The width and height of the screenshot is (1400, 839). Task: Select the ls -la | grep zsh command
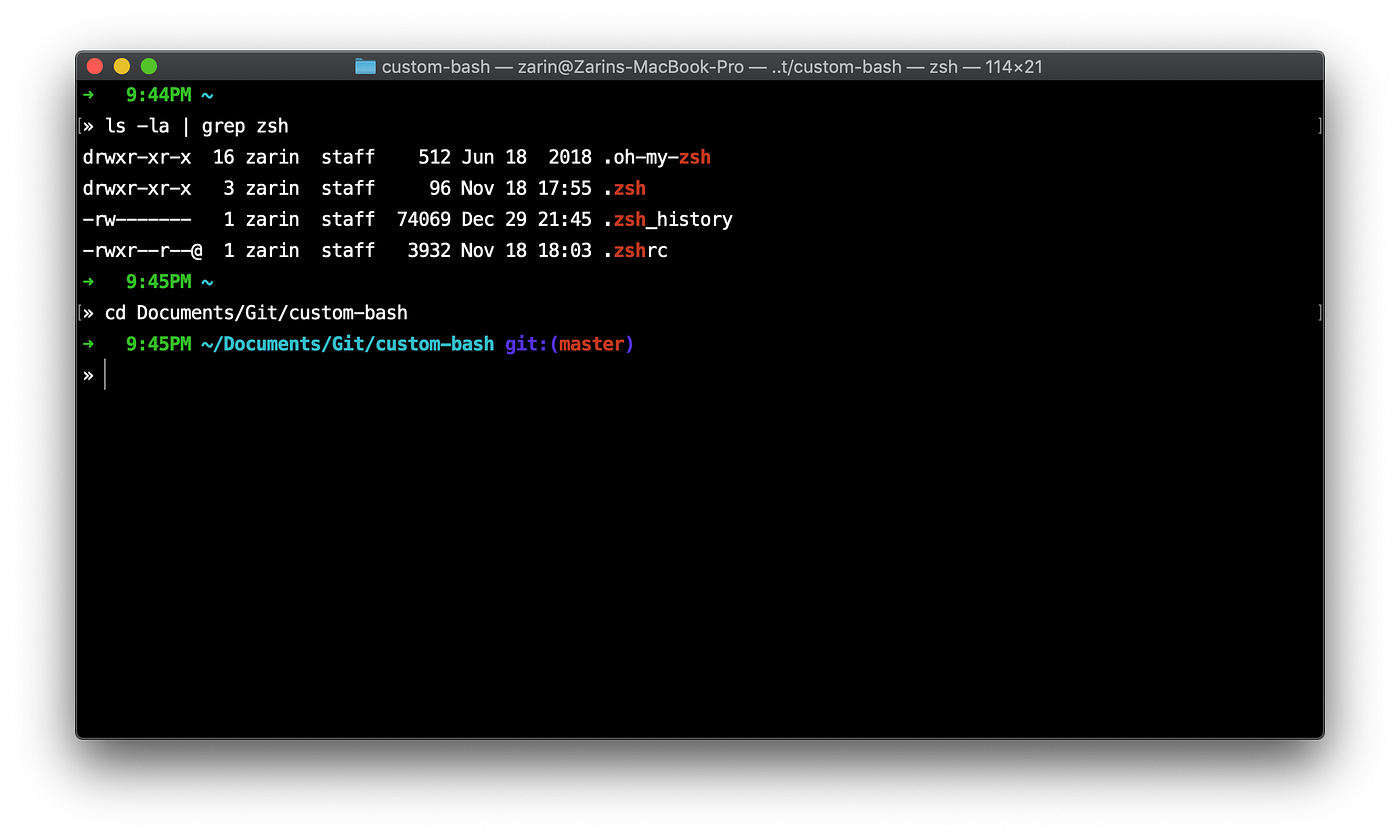197,126
